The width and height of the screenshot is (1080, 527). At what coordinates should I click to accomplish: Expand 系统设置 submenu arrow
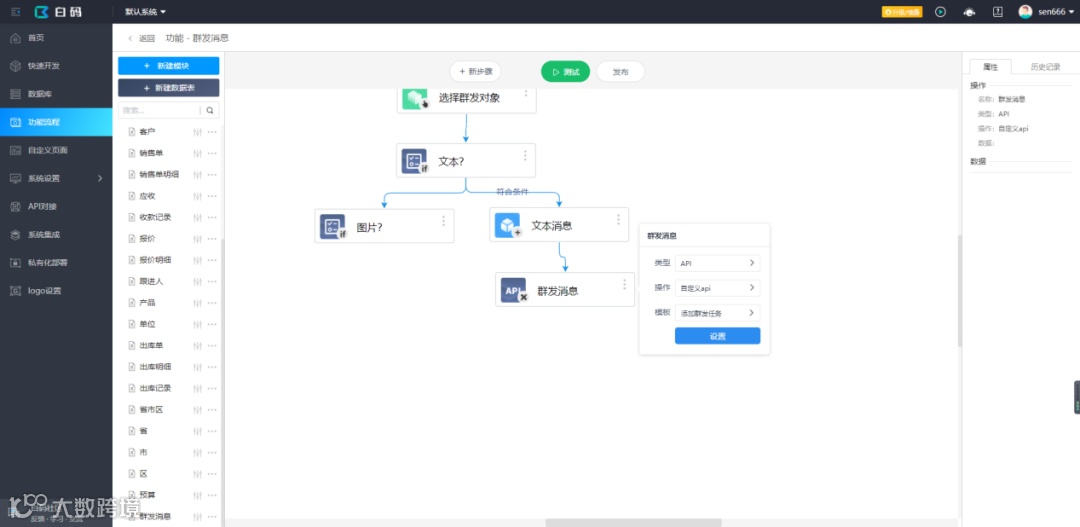(x=100, y=178)
